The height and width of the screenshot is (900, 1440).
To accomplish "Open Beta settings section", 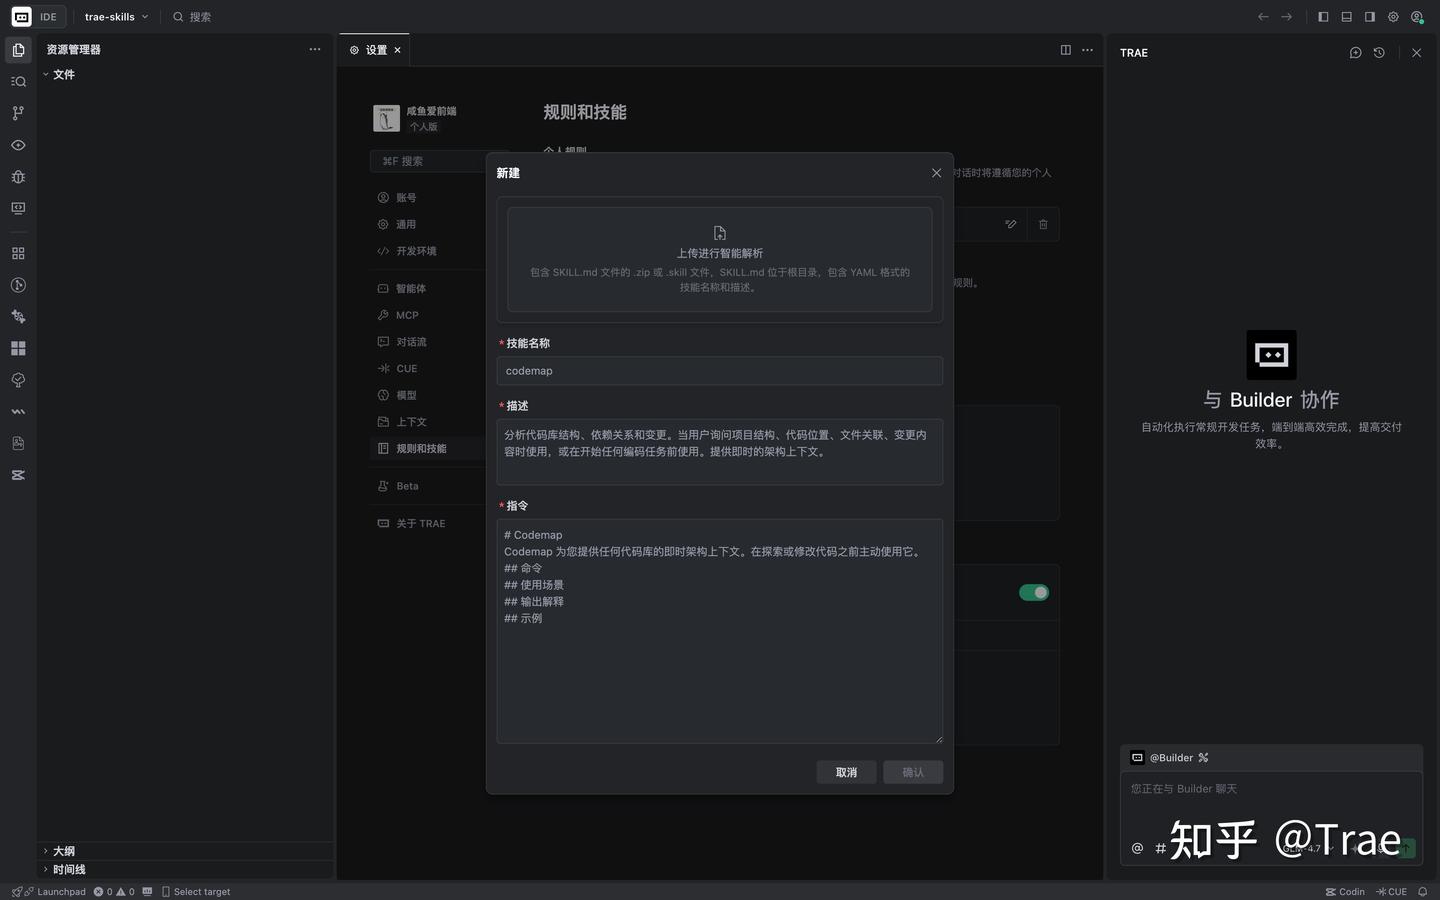I will pyautogui.click(x=407, y=486).
